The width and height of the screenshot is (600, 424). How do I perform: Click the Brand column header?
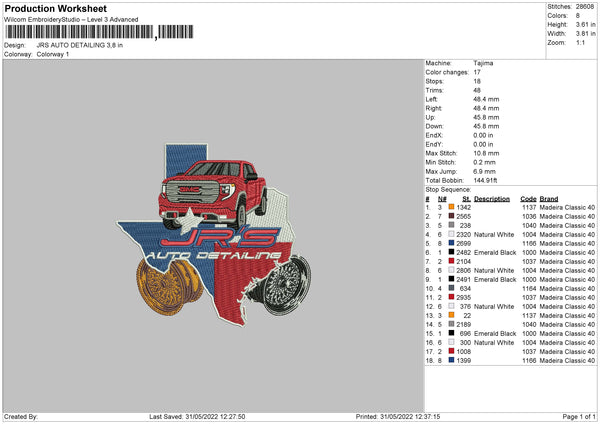click(549, 198)
